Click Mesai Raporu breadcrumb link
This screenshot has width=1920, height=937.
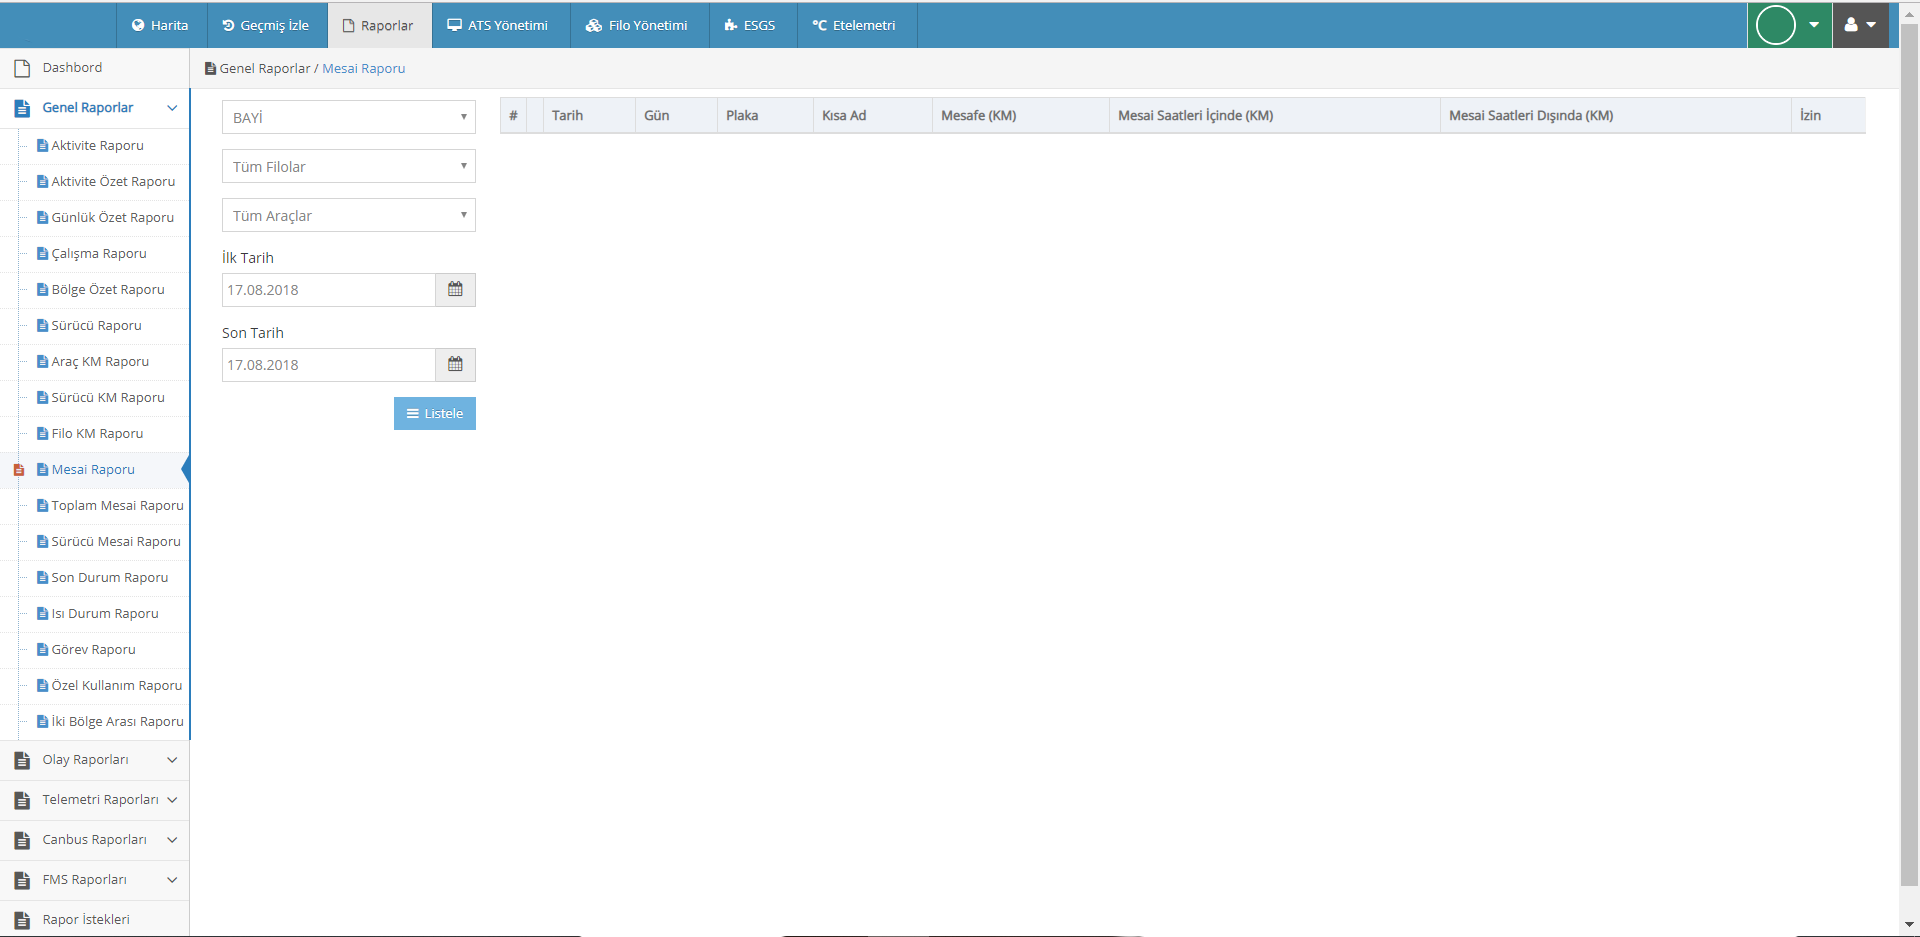[363, 68]
